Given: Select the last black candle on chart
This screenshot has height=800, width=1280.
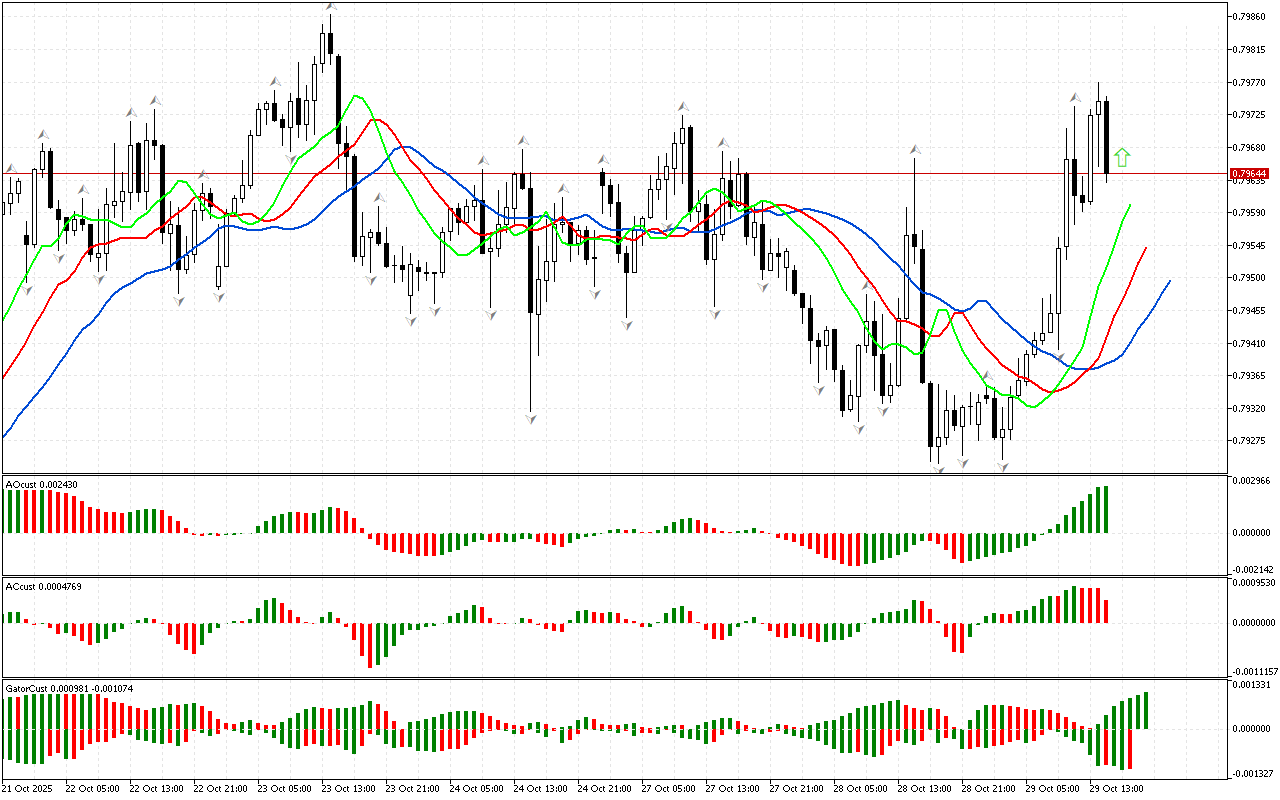Looking at the screenshot, I should [x=1106, y=137].
